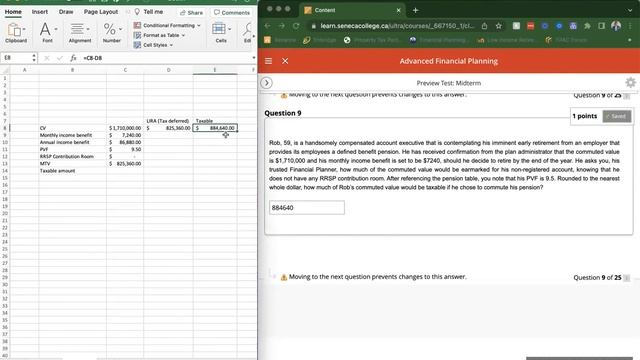Viewport: 640px width, 360px height.
Task: Expand the test side panel chevron
Action: [x=266, y=83]
